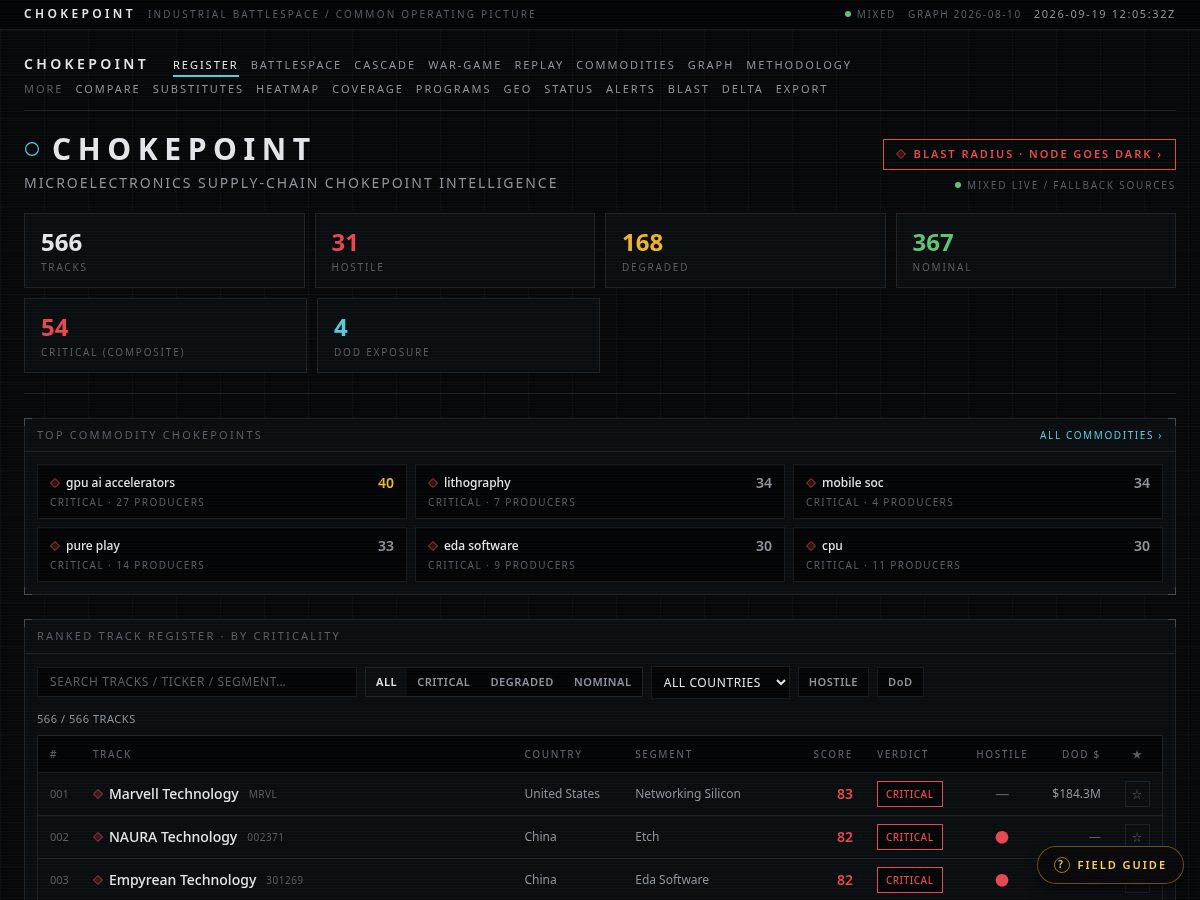Viewport: 1200px width, 900px height.
Task: Select the ALL verdict filter
Action: click(386, 682)
